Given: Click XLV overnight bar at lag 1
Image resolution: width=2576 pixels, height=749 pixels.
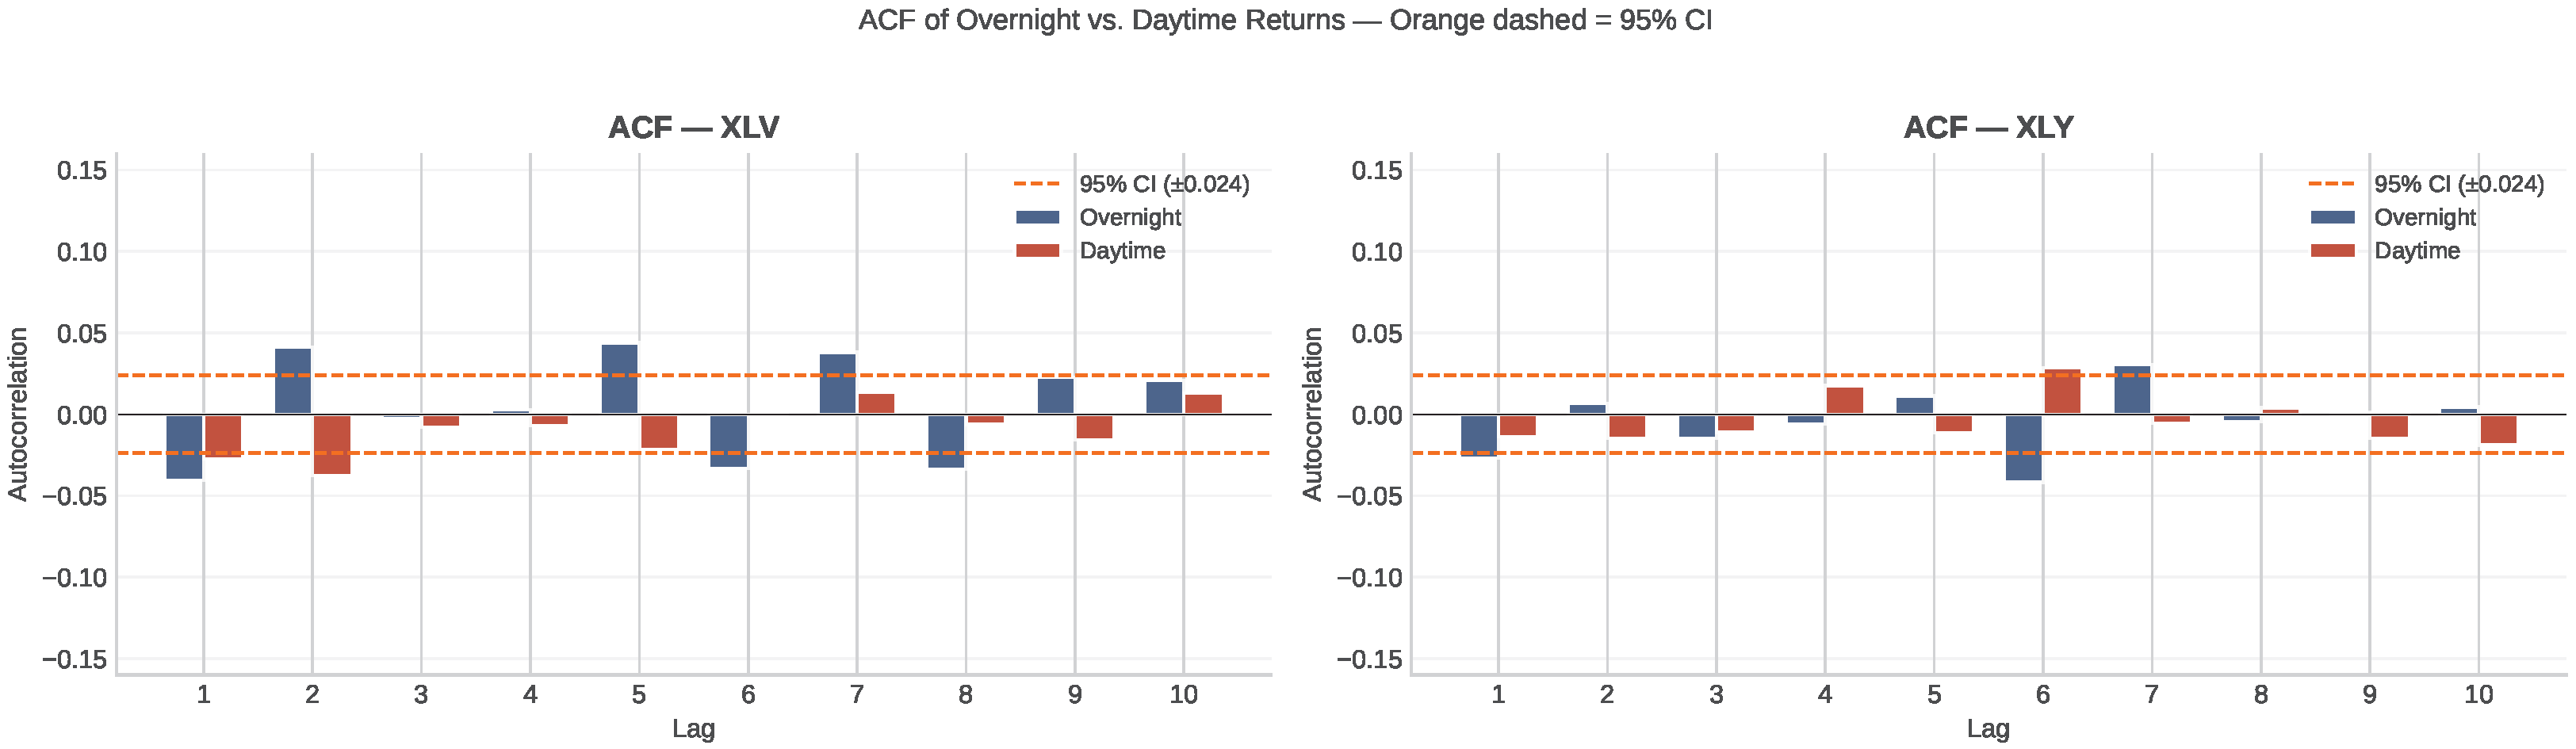Looking at the screenshot, I should (x=184, y=446).
